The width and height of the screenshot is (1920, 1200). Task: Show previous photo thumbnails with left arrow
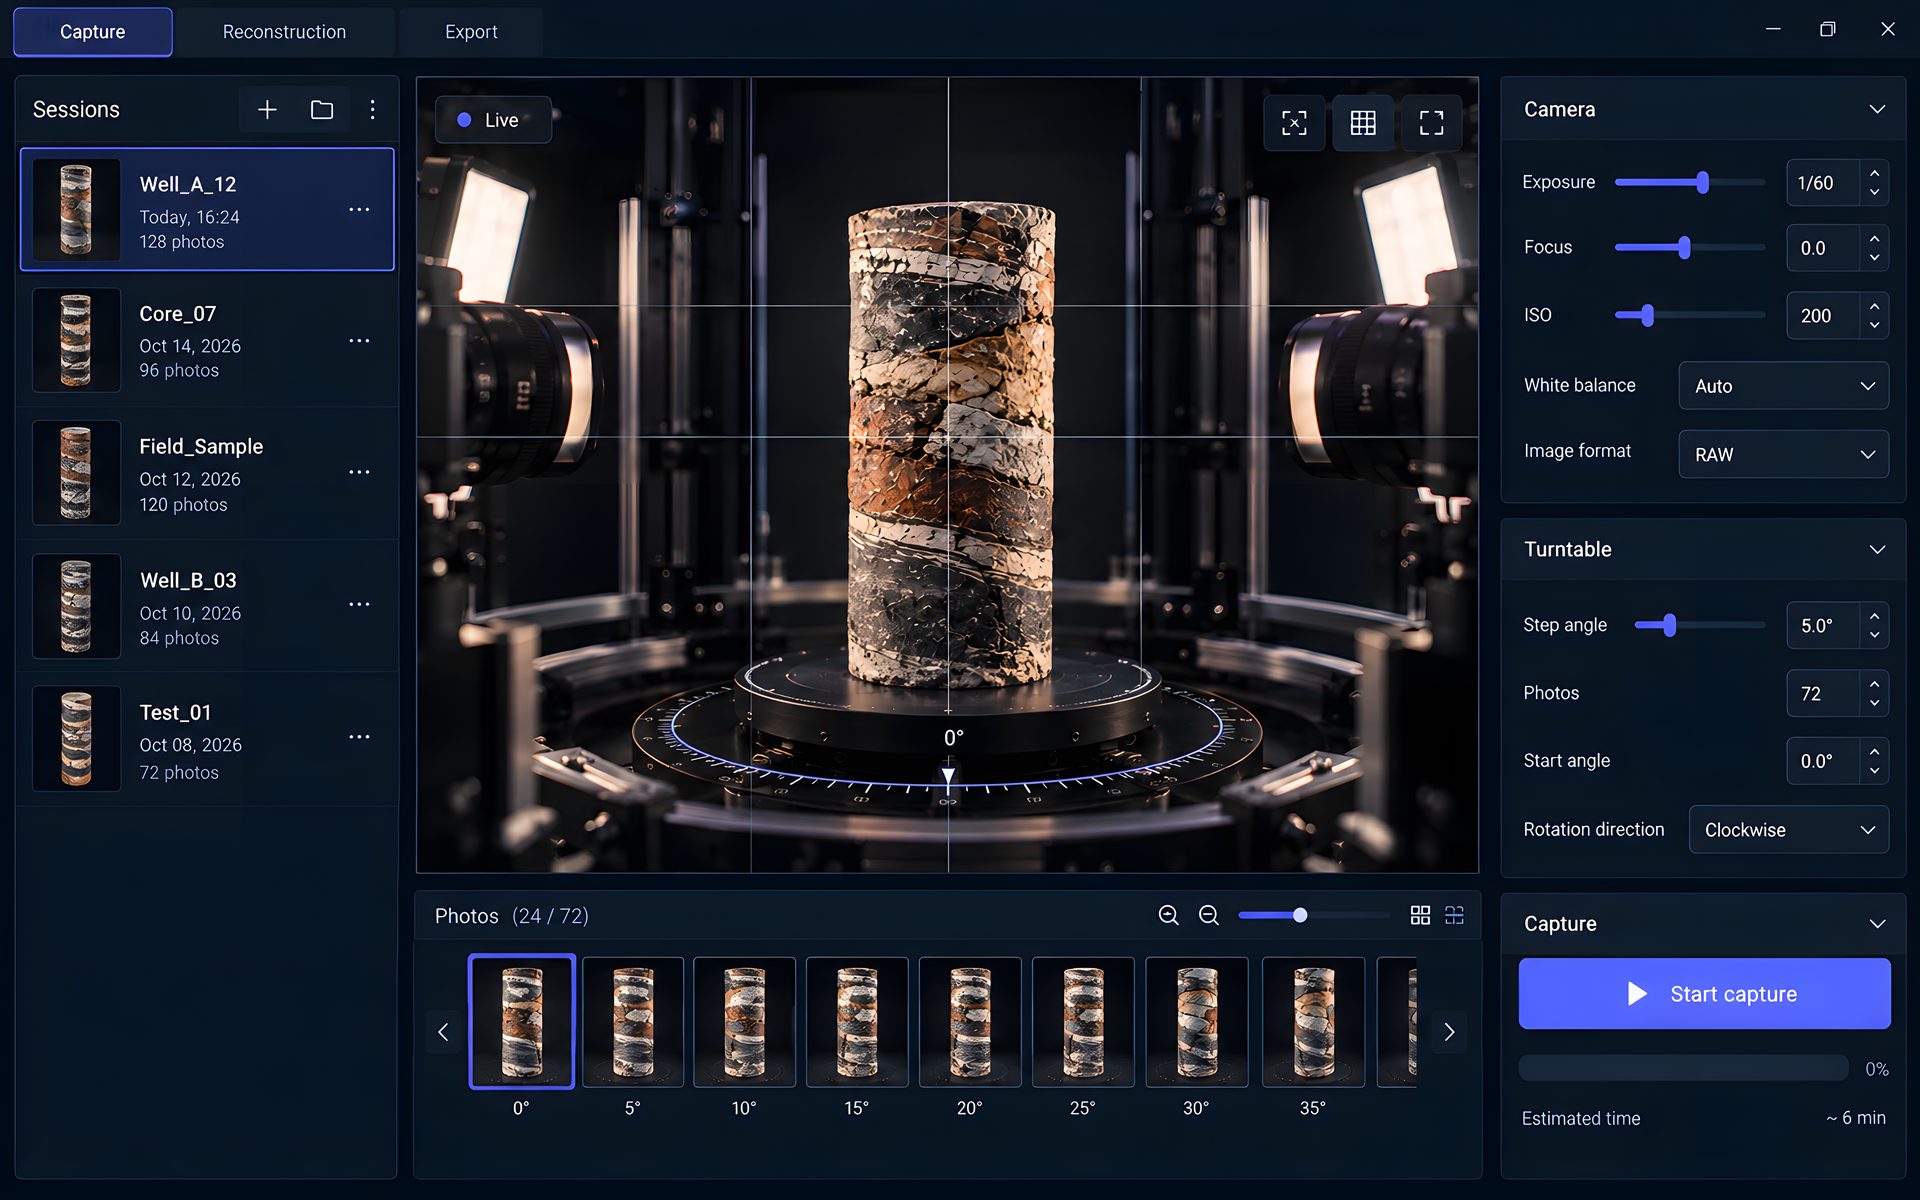(x=443, y=1032)
